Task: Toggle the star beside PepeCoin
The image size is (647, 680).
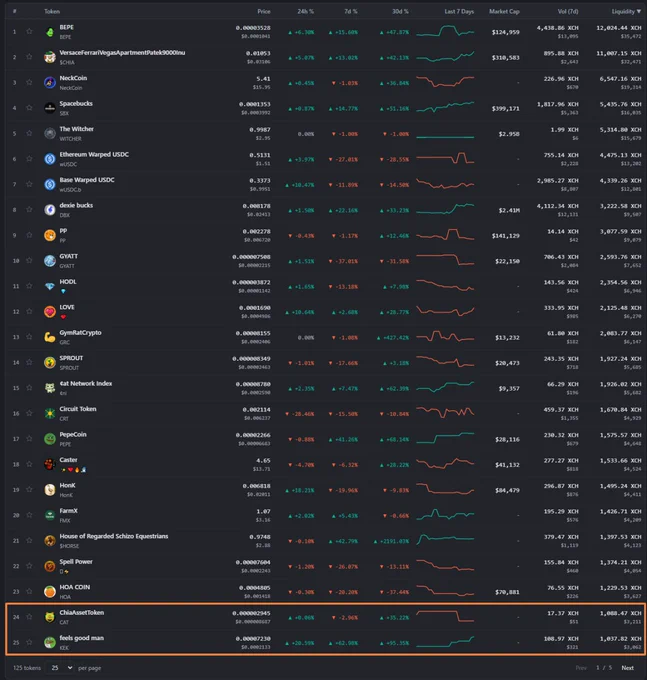Action: pos(29,438)
